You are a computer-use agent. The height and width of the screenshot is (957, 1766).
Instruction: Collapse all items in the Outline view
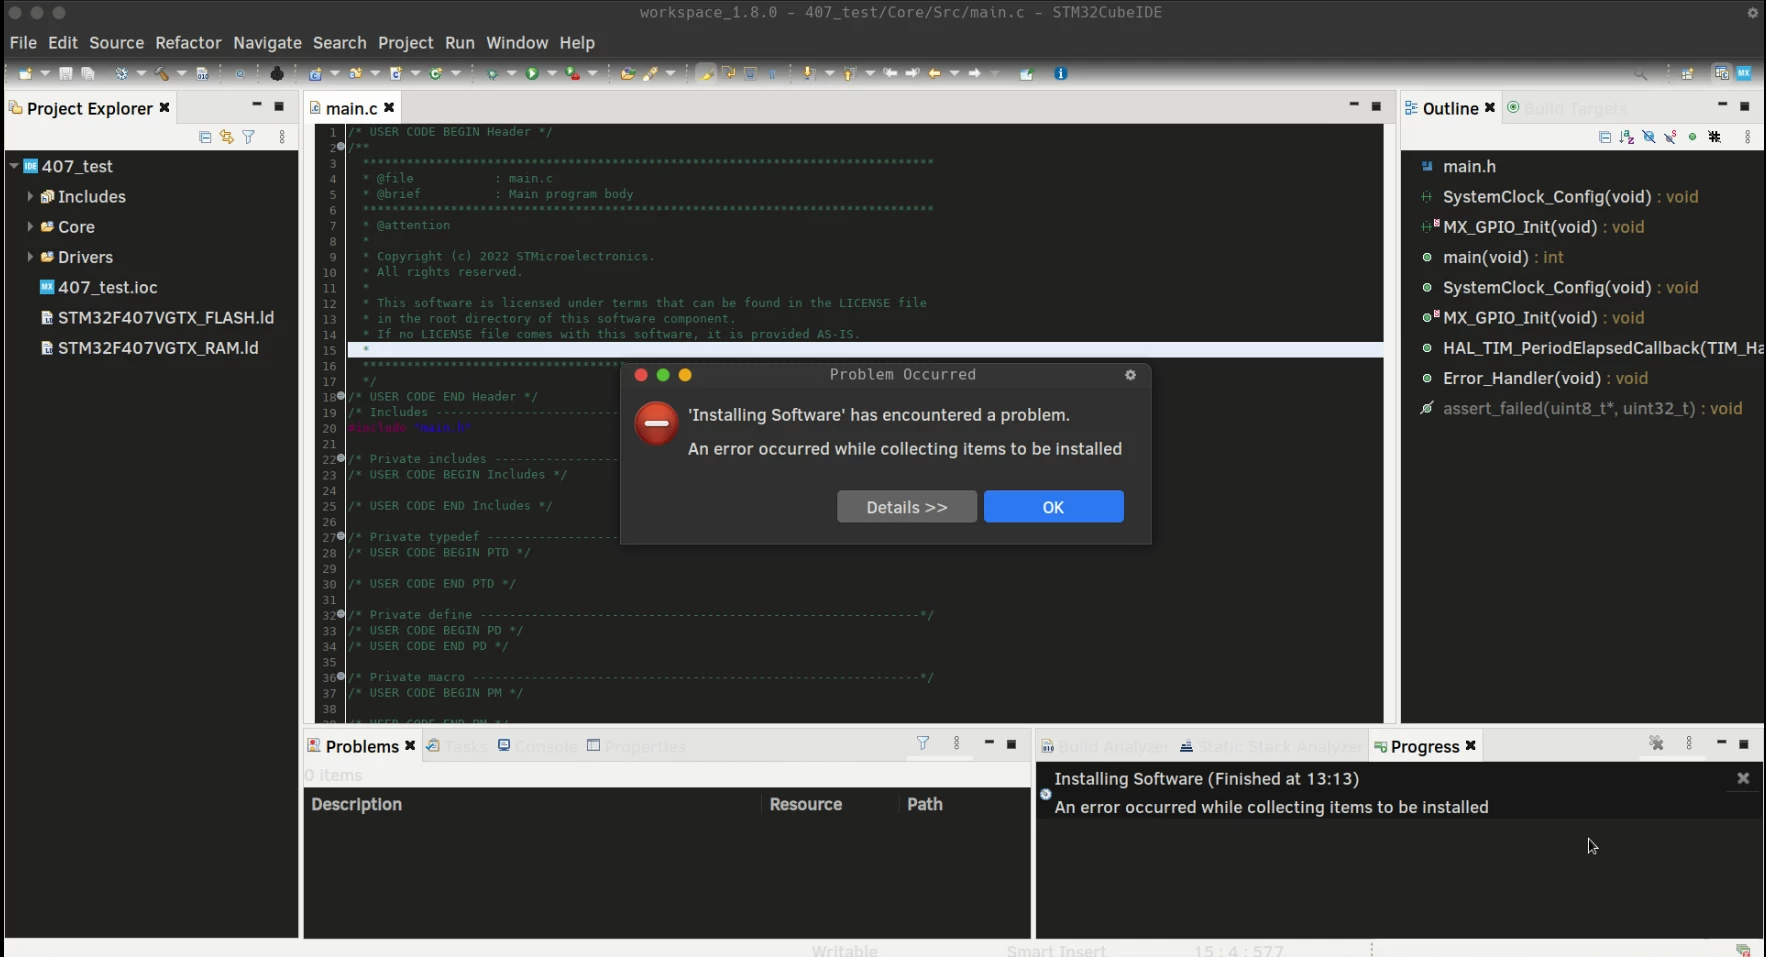coord(1605,137)
